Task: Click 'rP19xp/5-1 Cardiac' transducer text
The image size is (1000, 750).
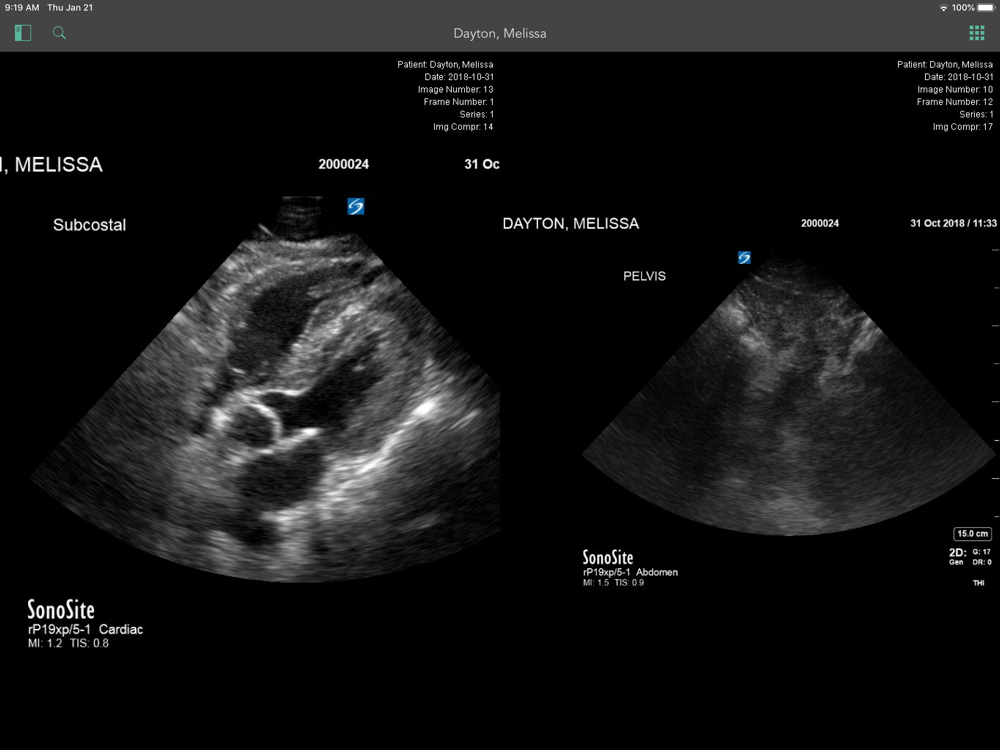Action: coord(85,629)
